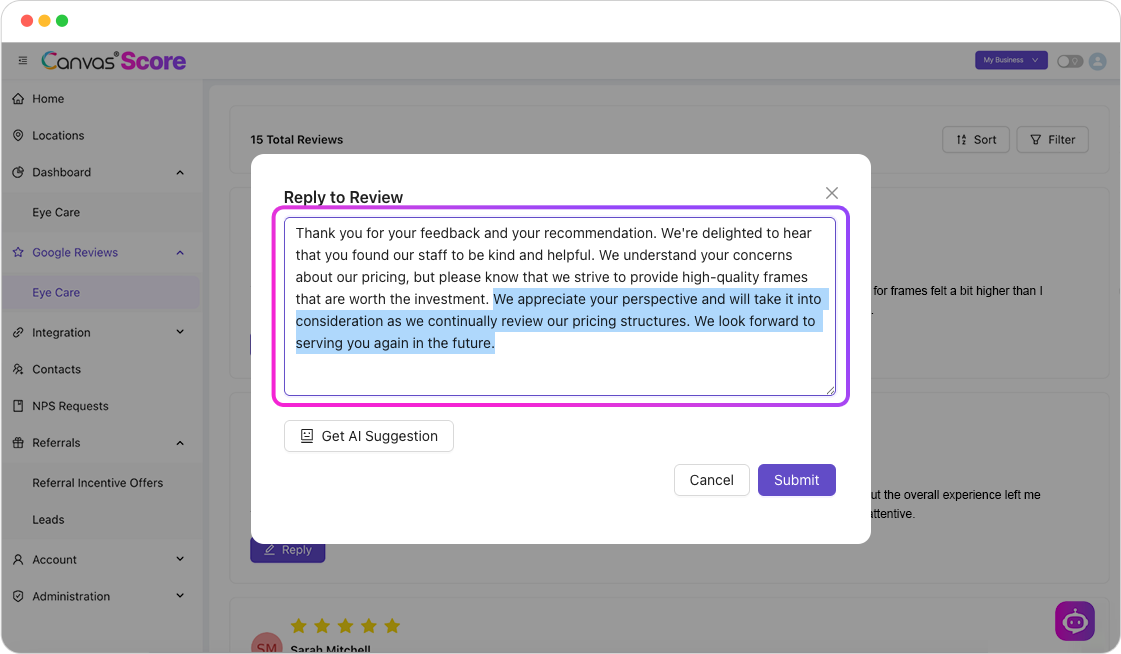This screenshot has width=1121, height=654.
Task: Toggle the theme switch in header
Action: point(1070,61)
